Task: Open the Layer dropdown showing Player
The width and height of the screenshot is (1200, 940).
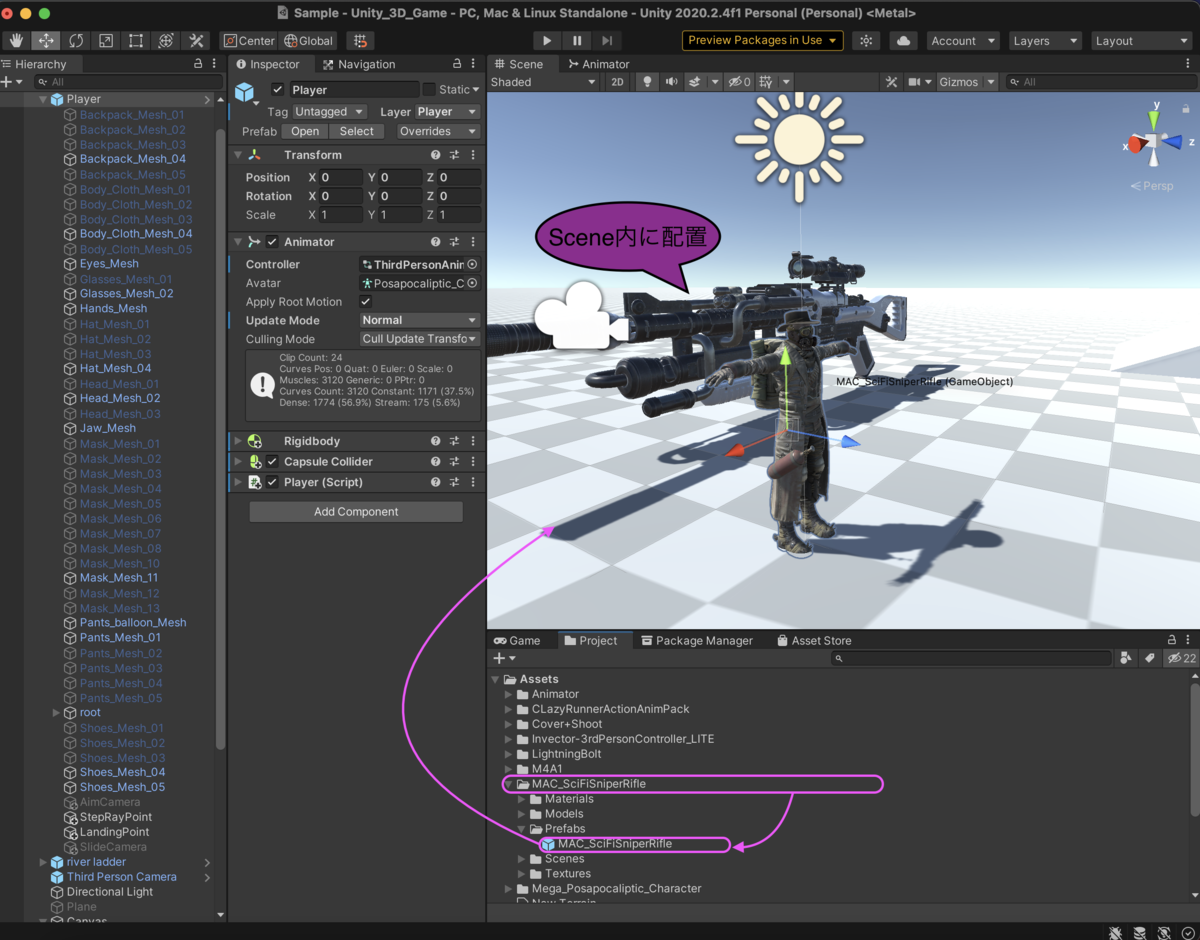Action: (447, 112)
